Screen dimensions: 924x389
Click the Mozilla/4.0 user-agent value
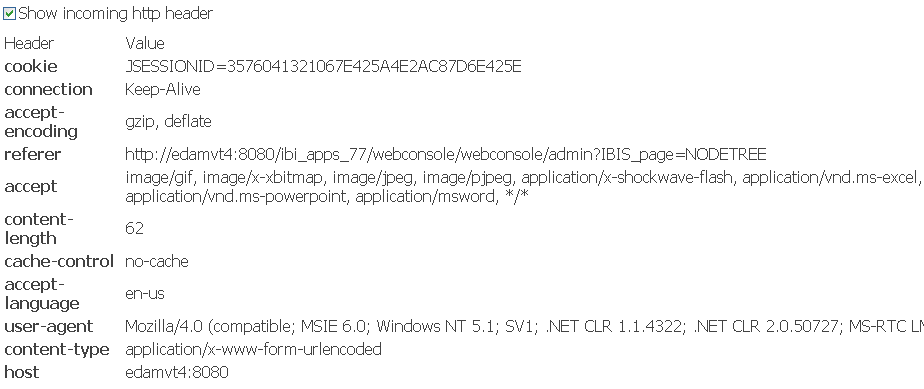524,326
